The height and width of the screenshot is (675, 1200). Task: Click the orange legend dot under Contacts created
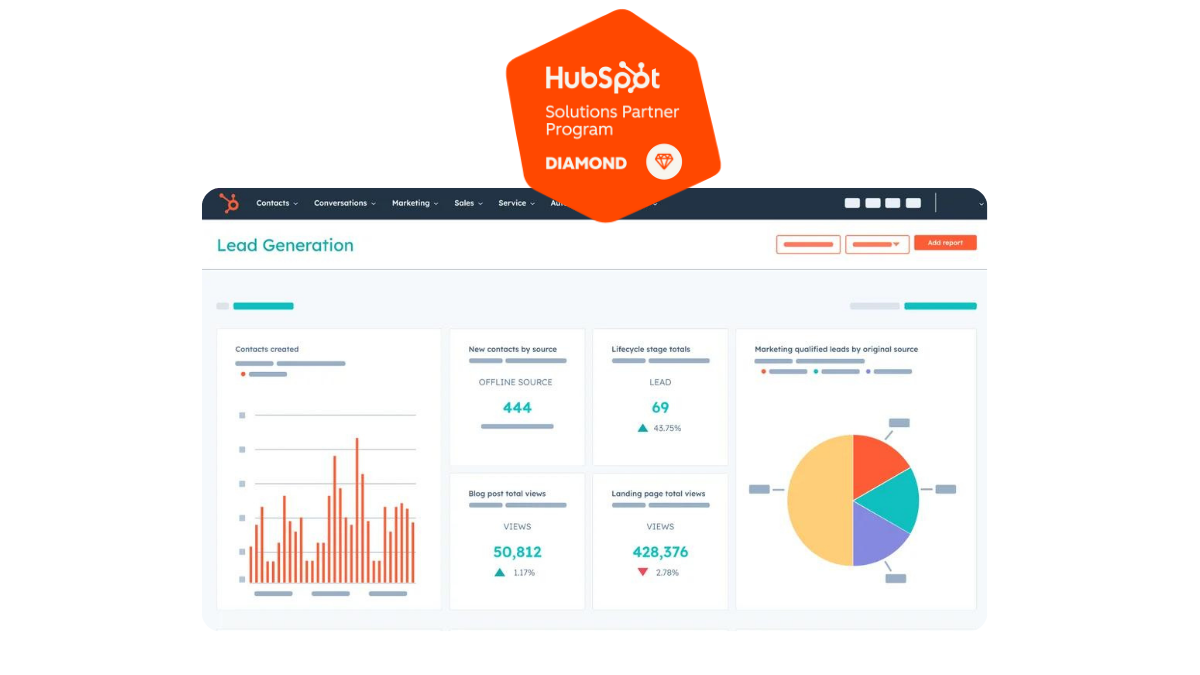242,374
